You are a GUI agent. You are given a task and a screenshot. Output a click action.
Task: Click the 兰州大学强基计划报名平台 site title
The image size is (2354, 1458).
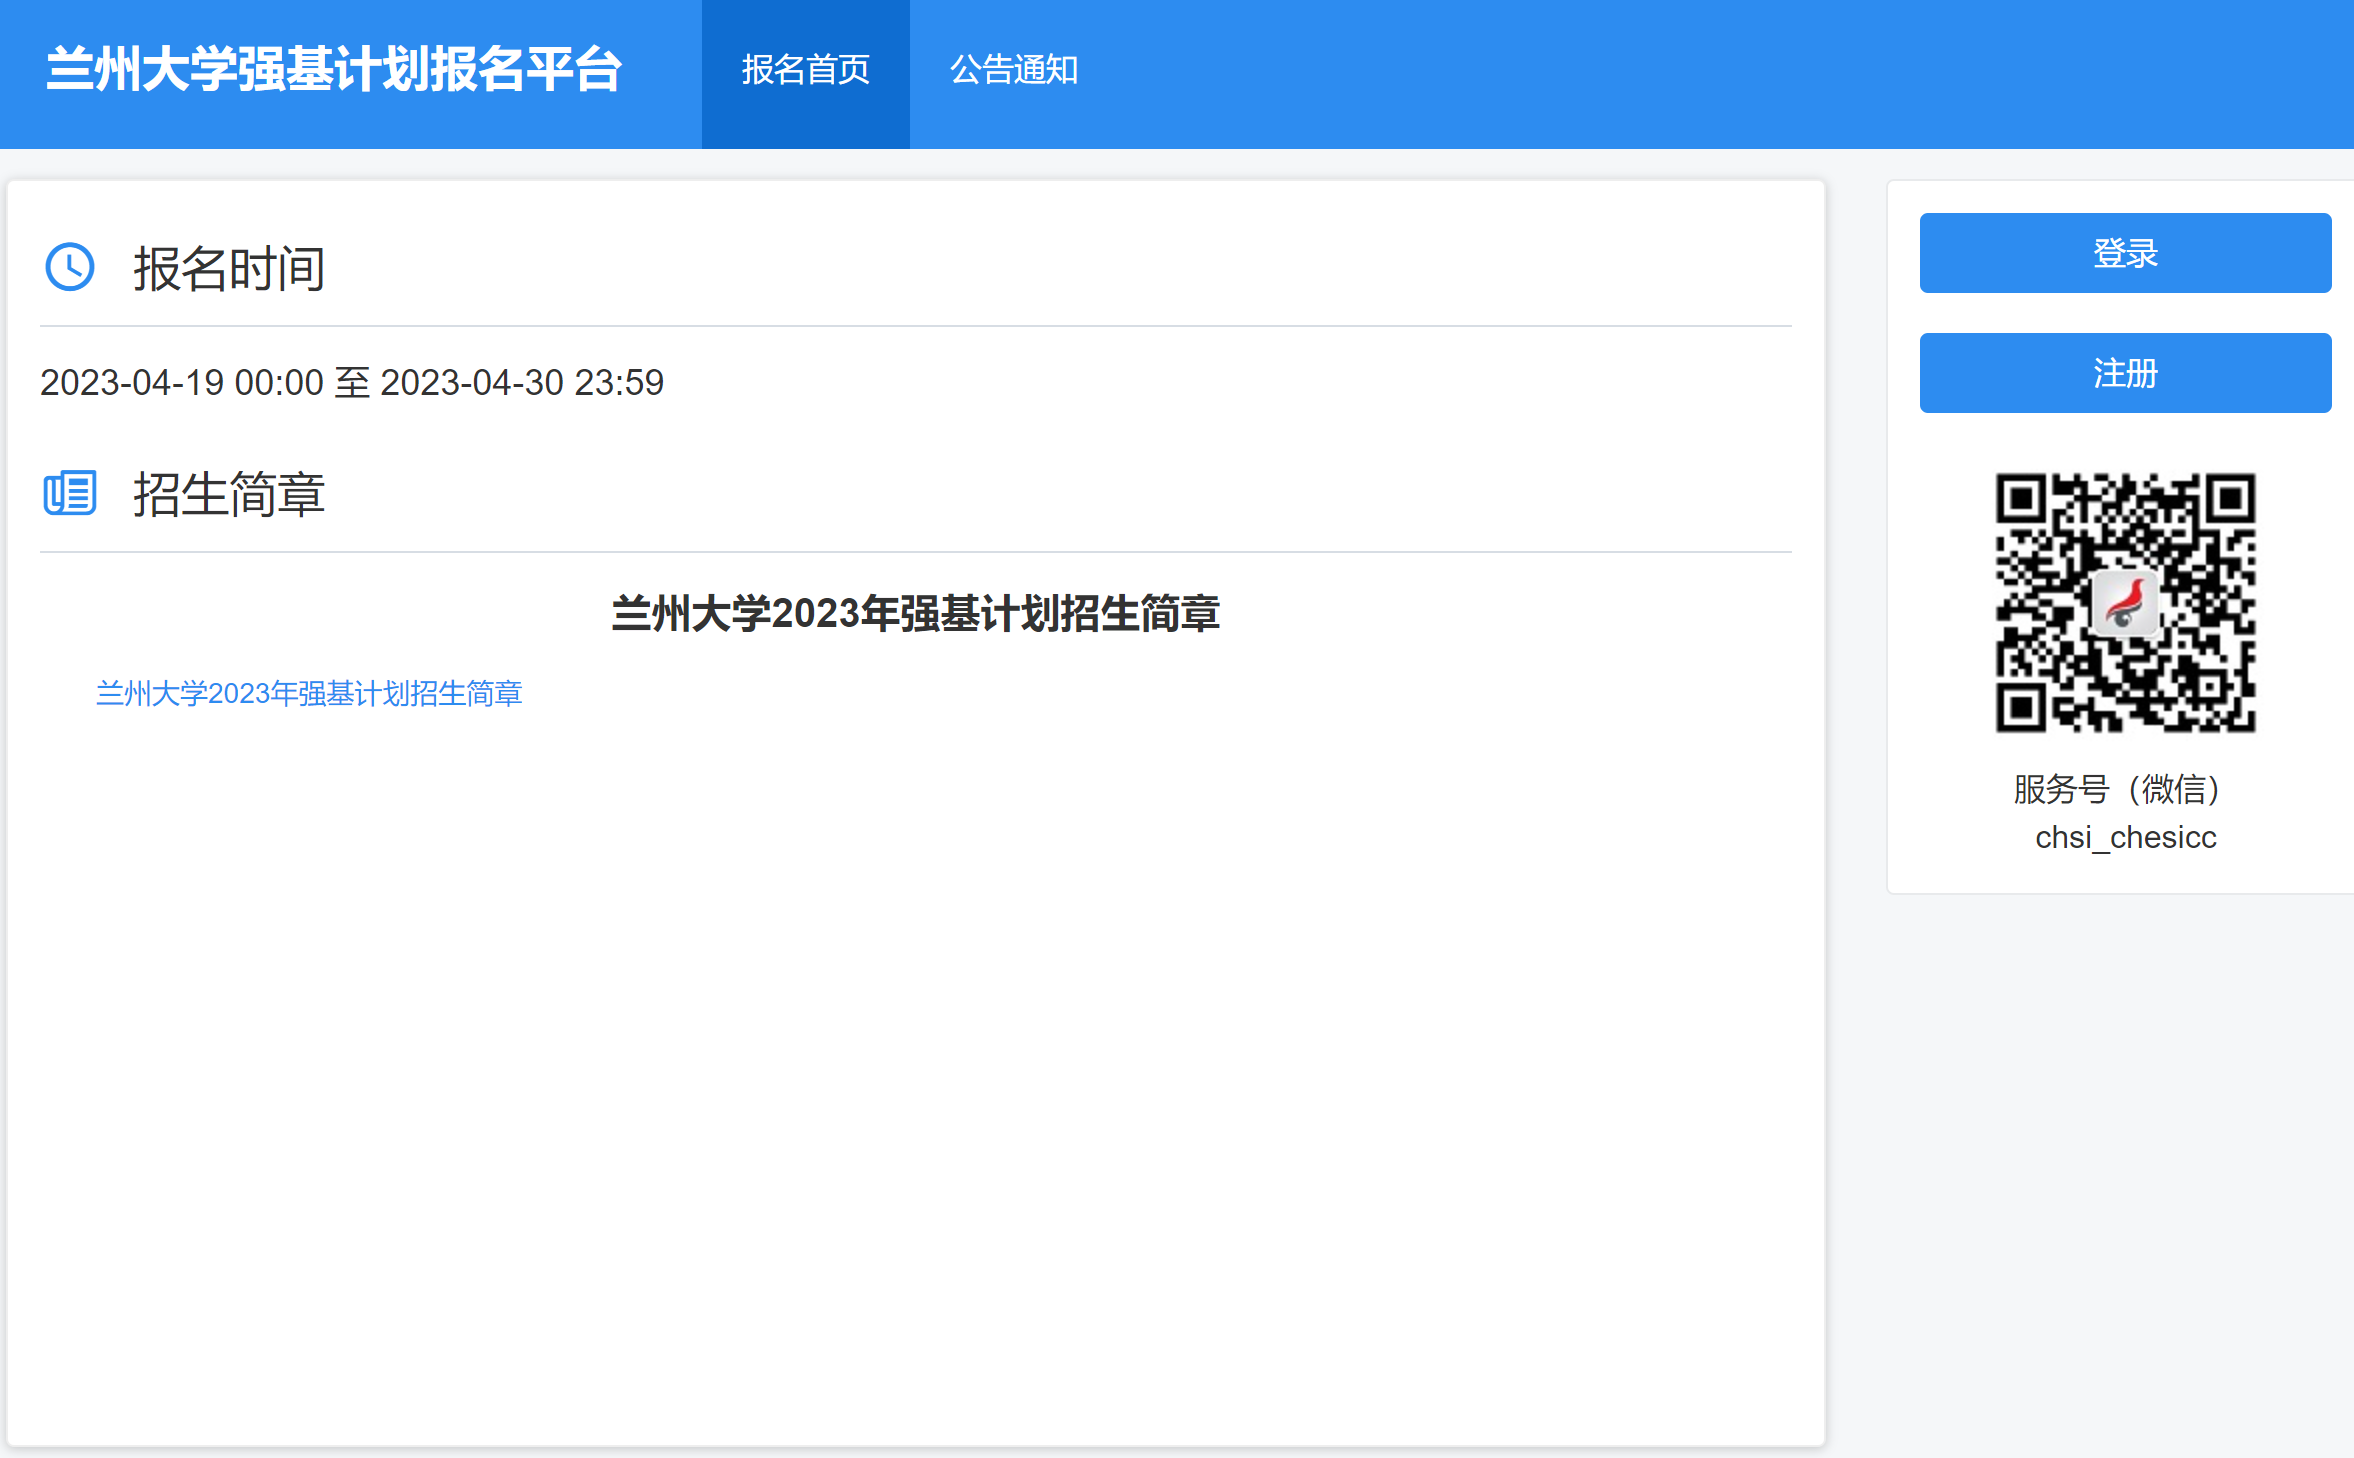pyautogui.click(x=334, y=71)
